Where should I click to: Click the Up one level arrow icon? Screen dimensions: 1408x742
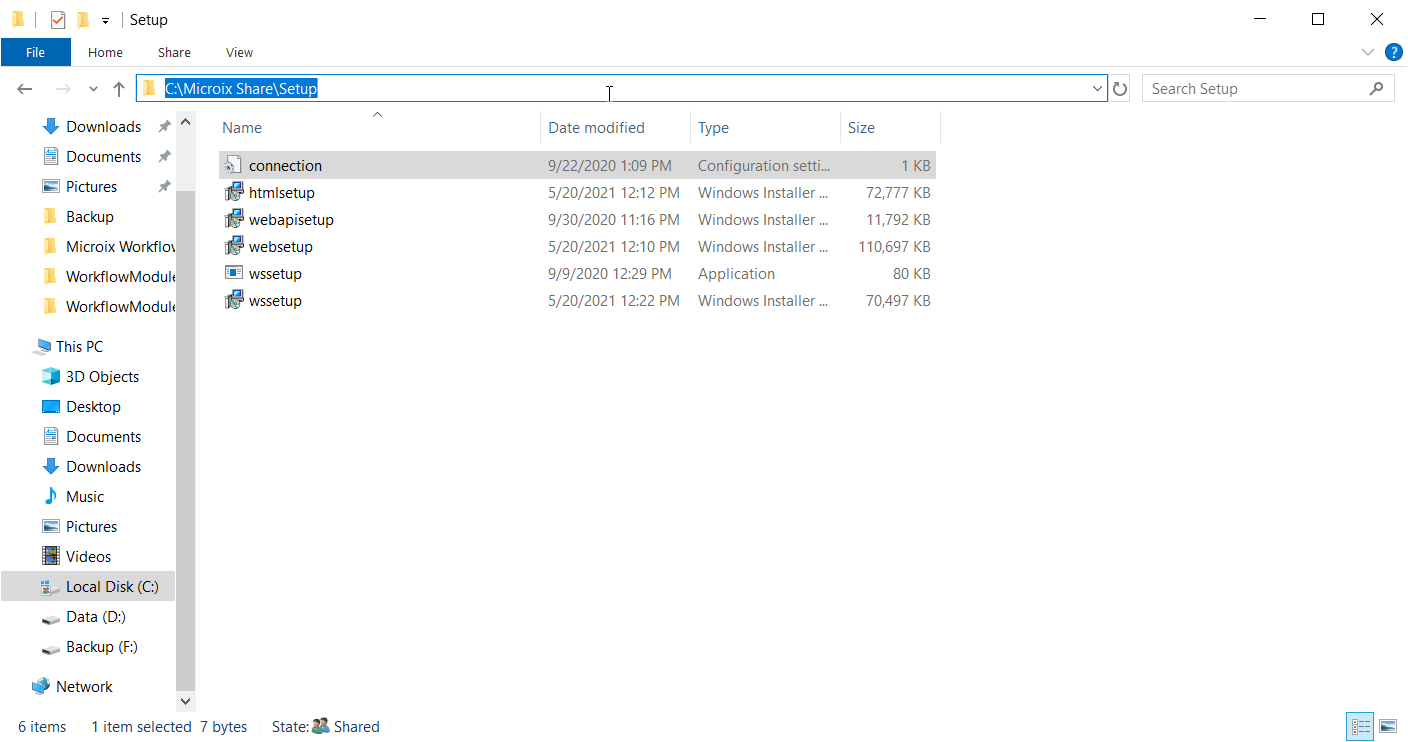click(119, 89)
